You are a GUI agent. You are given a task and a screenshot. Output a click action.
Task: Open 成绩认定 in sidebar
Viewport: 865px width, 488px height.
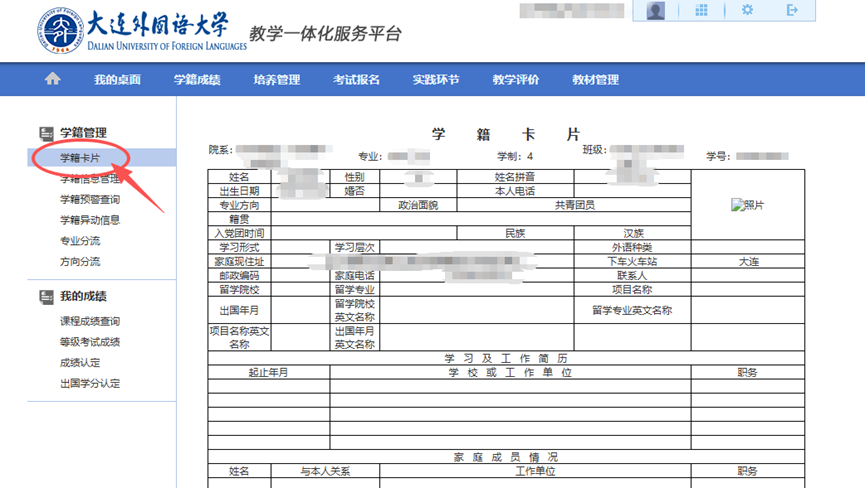[80, 362]
